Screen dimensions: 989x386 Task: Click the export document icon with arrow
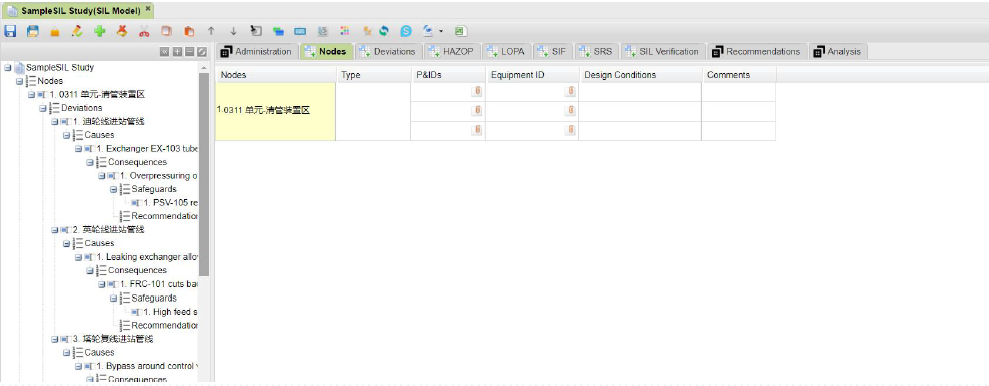click(429, 30)
